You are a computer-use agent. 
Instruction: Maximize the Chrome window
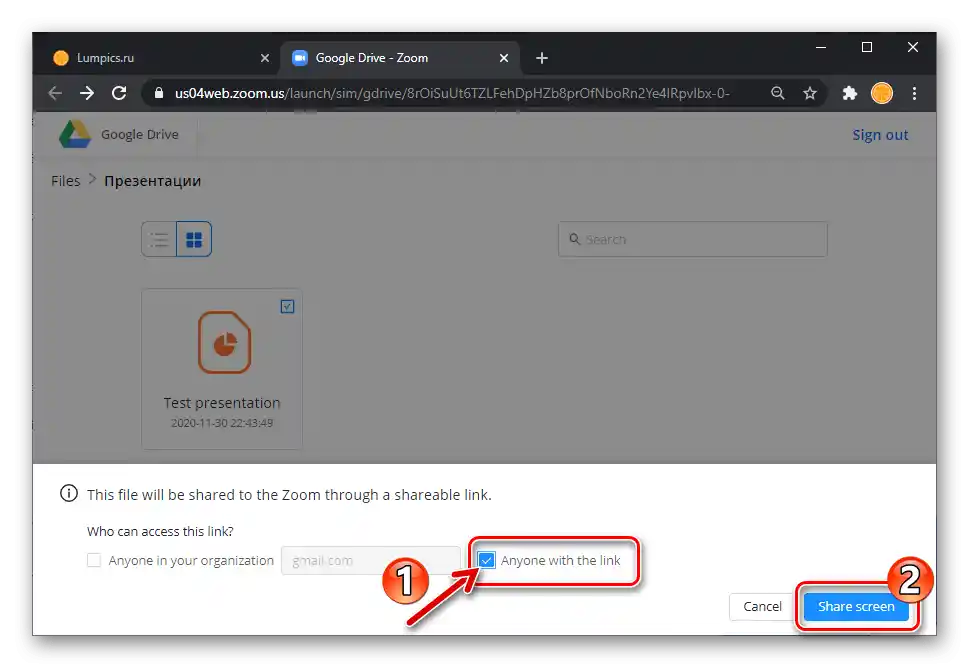coord(867,48)
